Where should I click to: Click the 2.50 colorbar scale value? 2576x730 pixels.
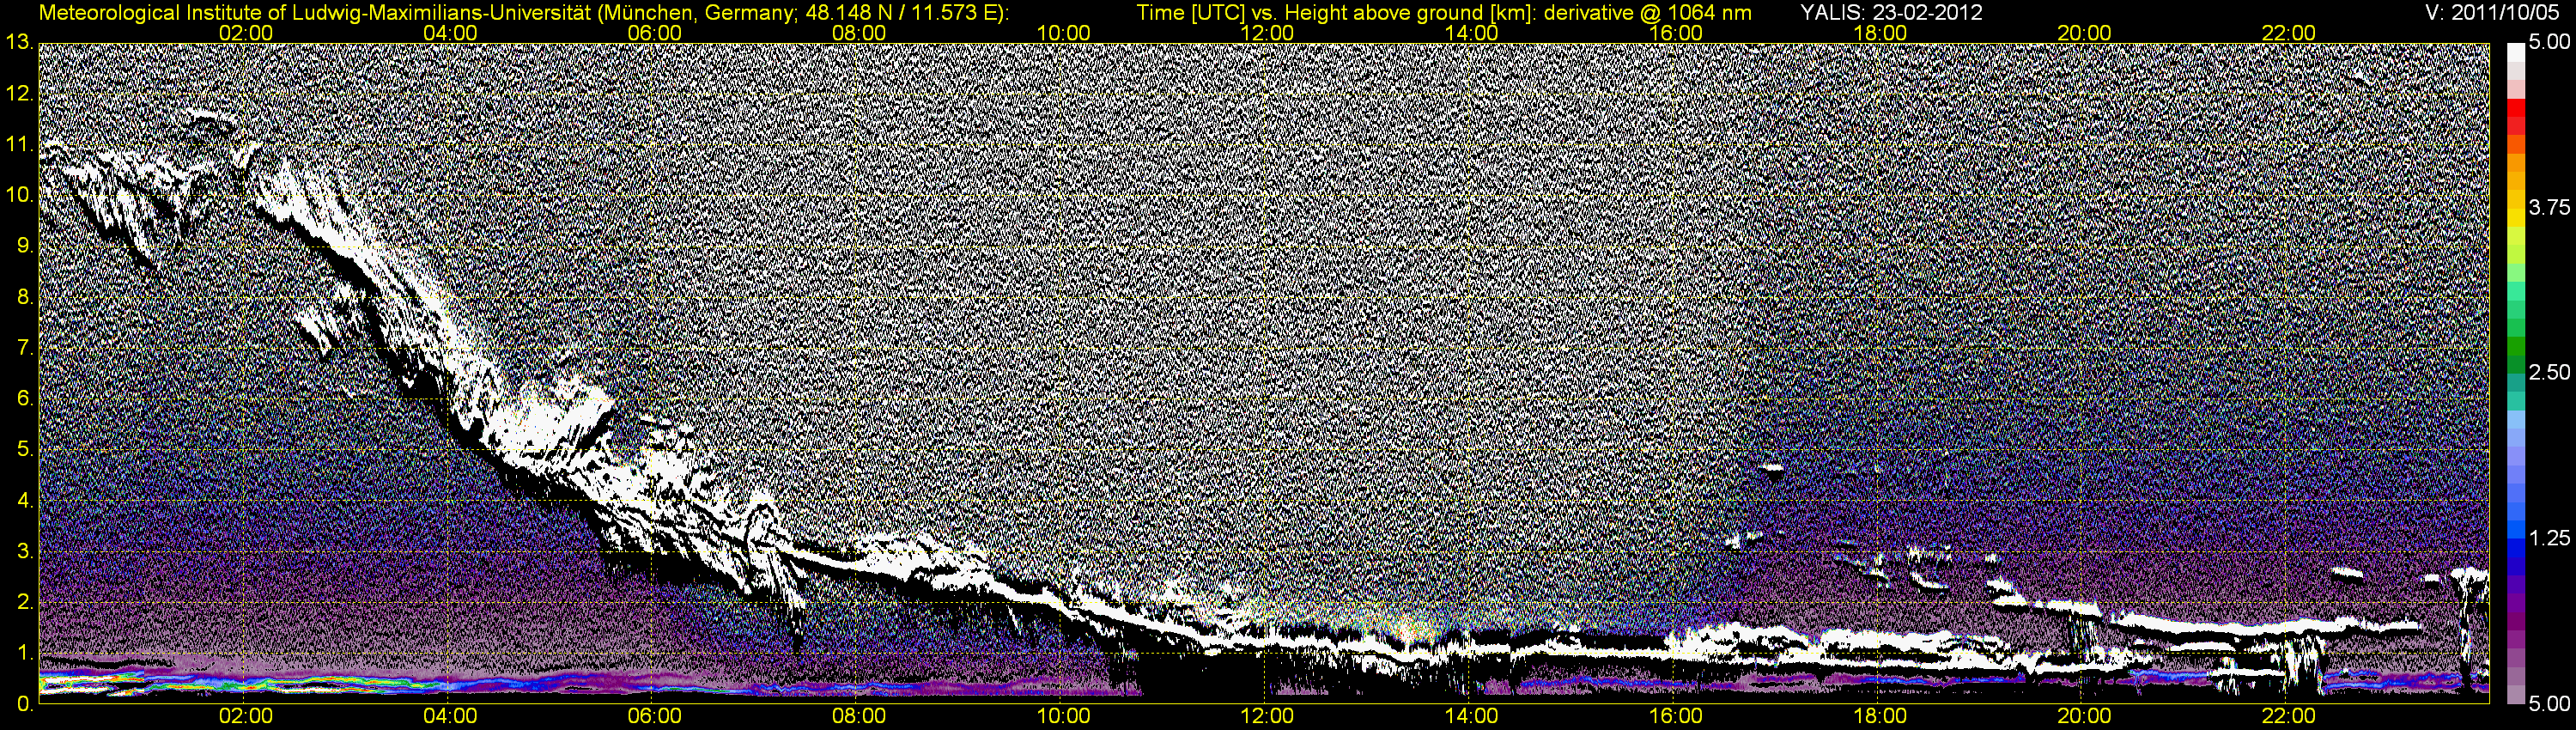(2549, 372)
